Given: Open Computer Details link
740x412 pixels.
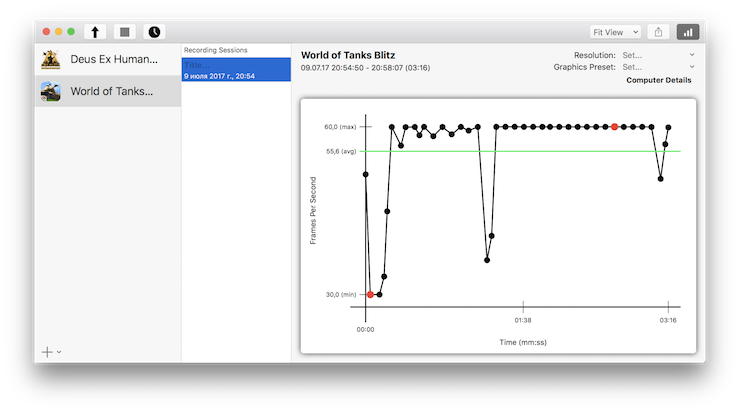Looking at the screenshot, I should 658,80.
